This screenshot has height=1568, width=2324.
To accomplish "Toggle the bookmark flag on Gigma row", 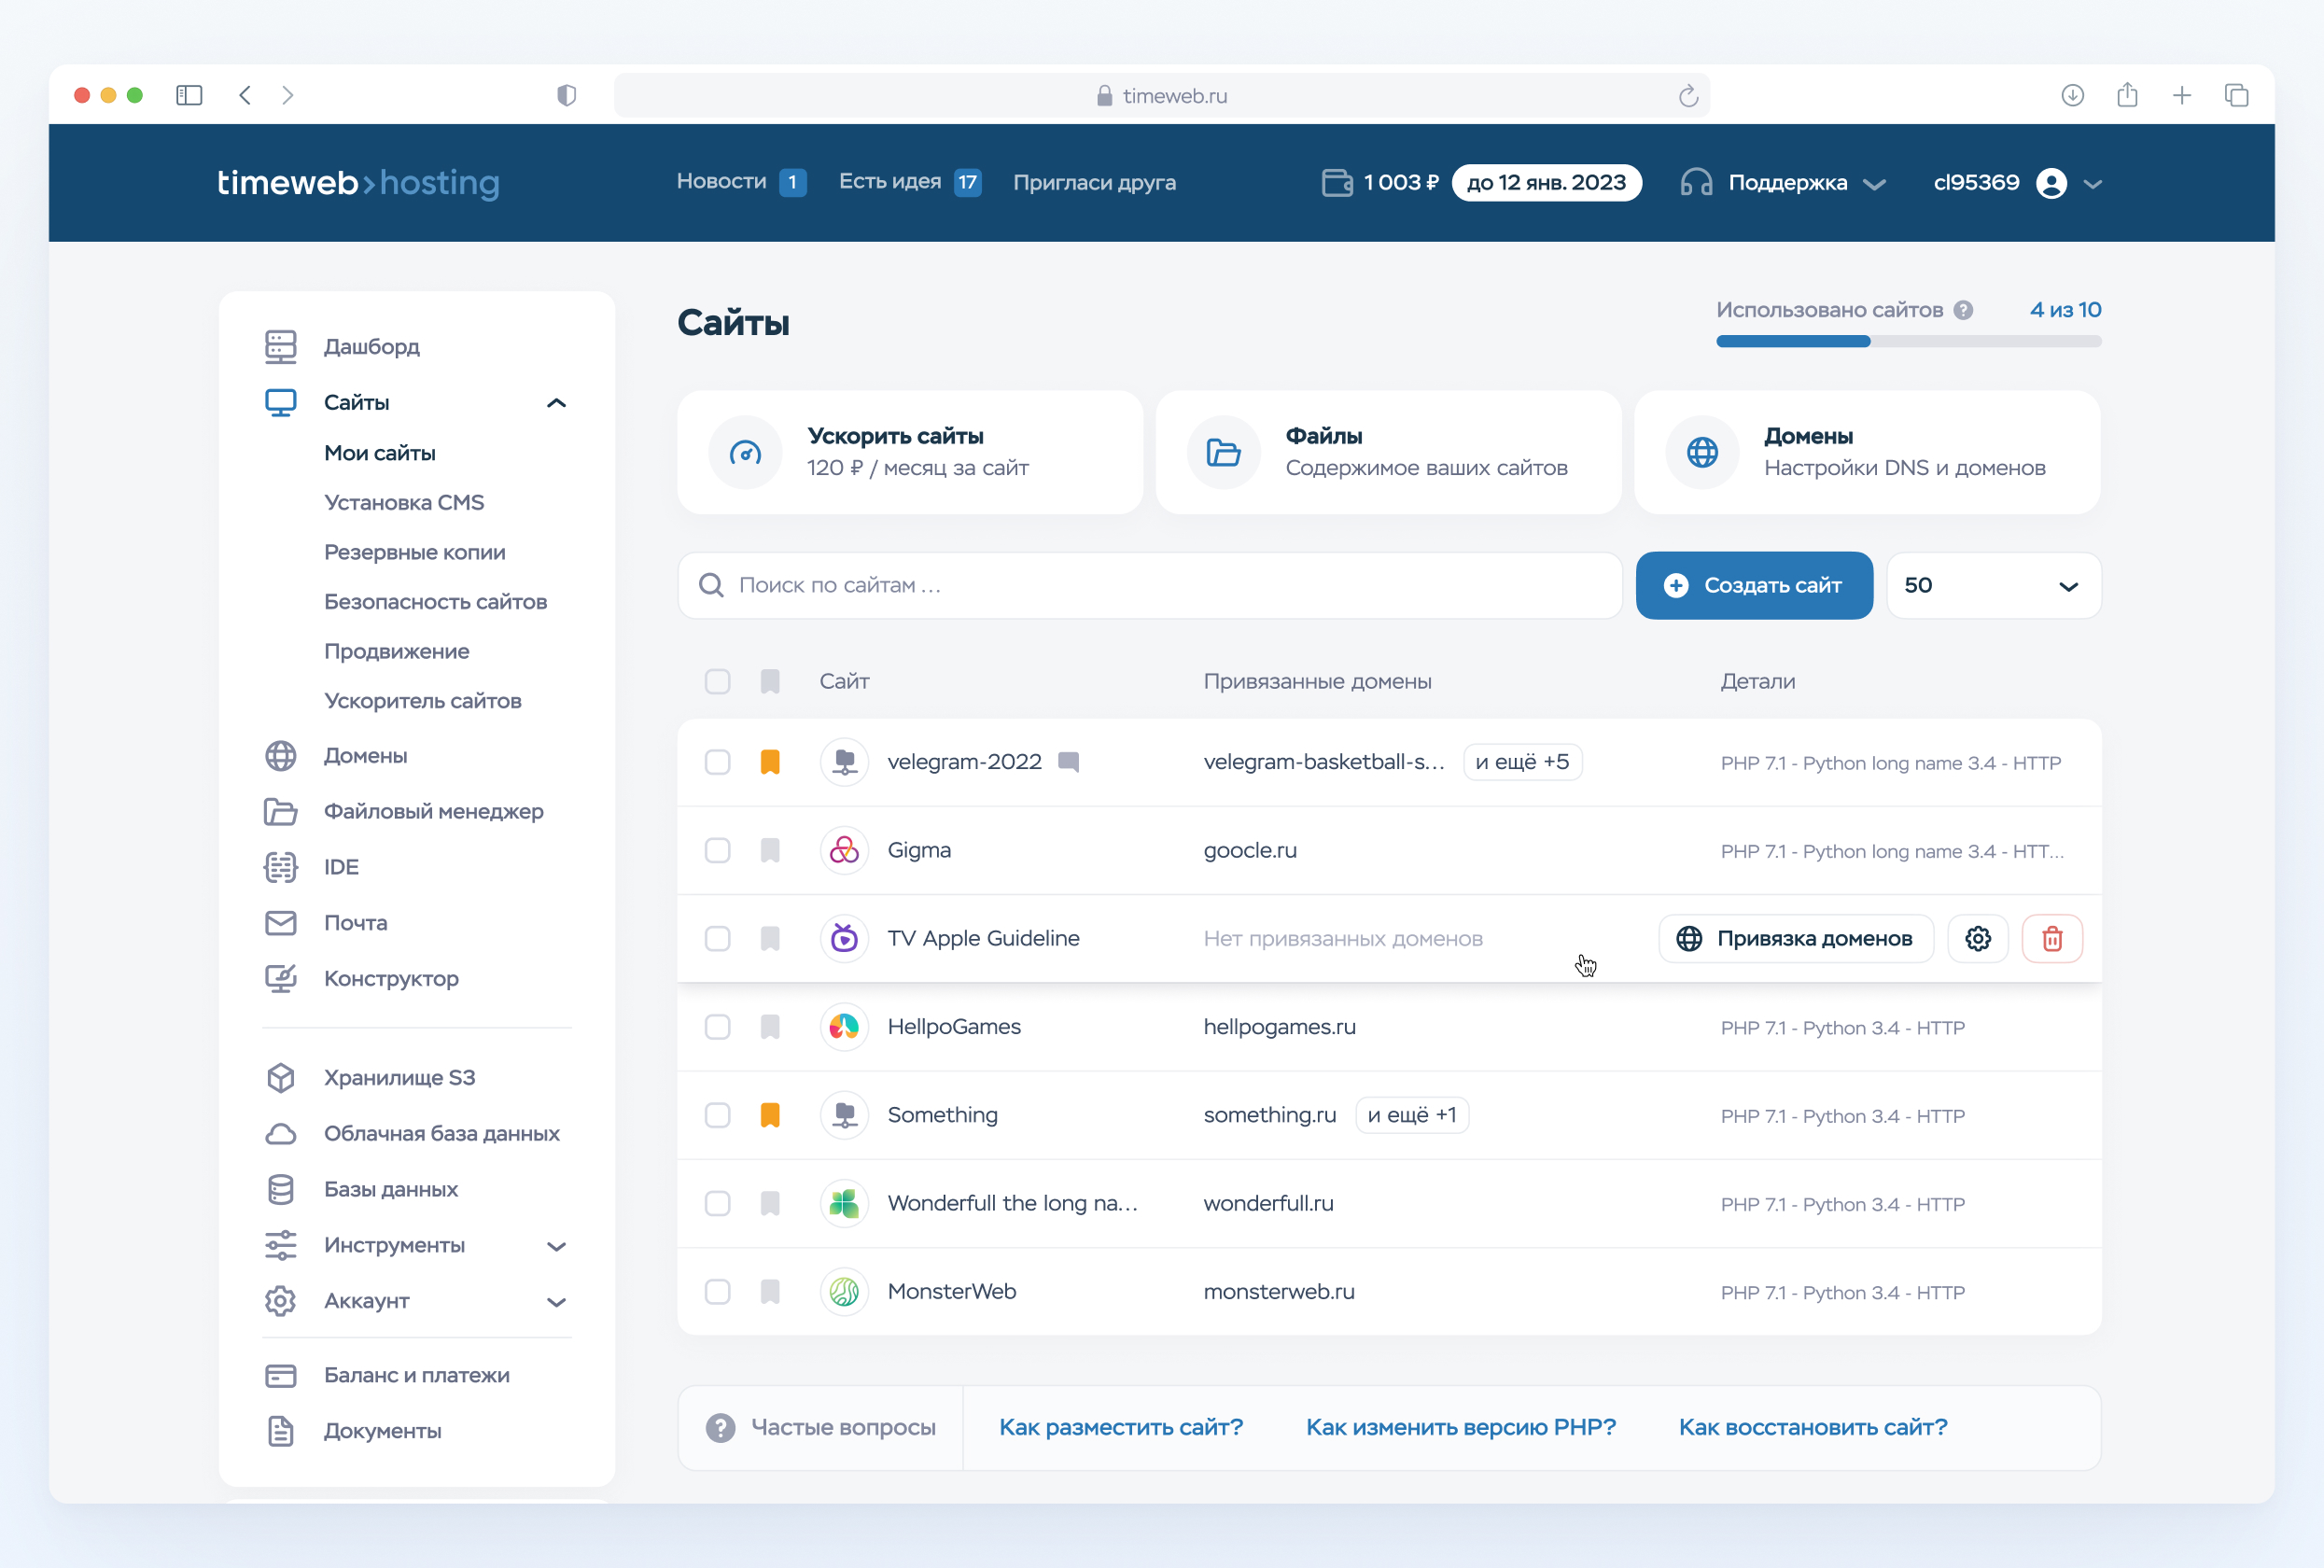I will point(769,850).
